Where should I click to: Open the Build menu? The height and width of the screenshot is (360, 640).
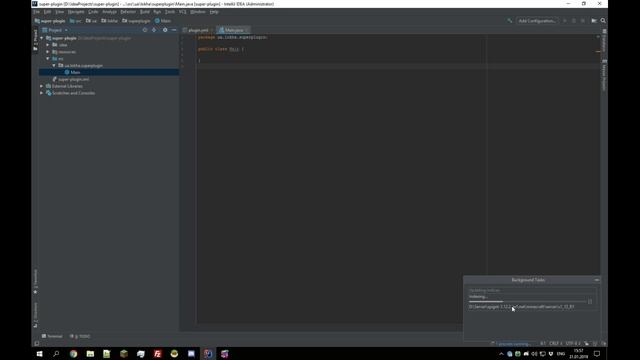click(144, 12)
